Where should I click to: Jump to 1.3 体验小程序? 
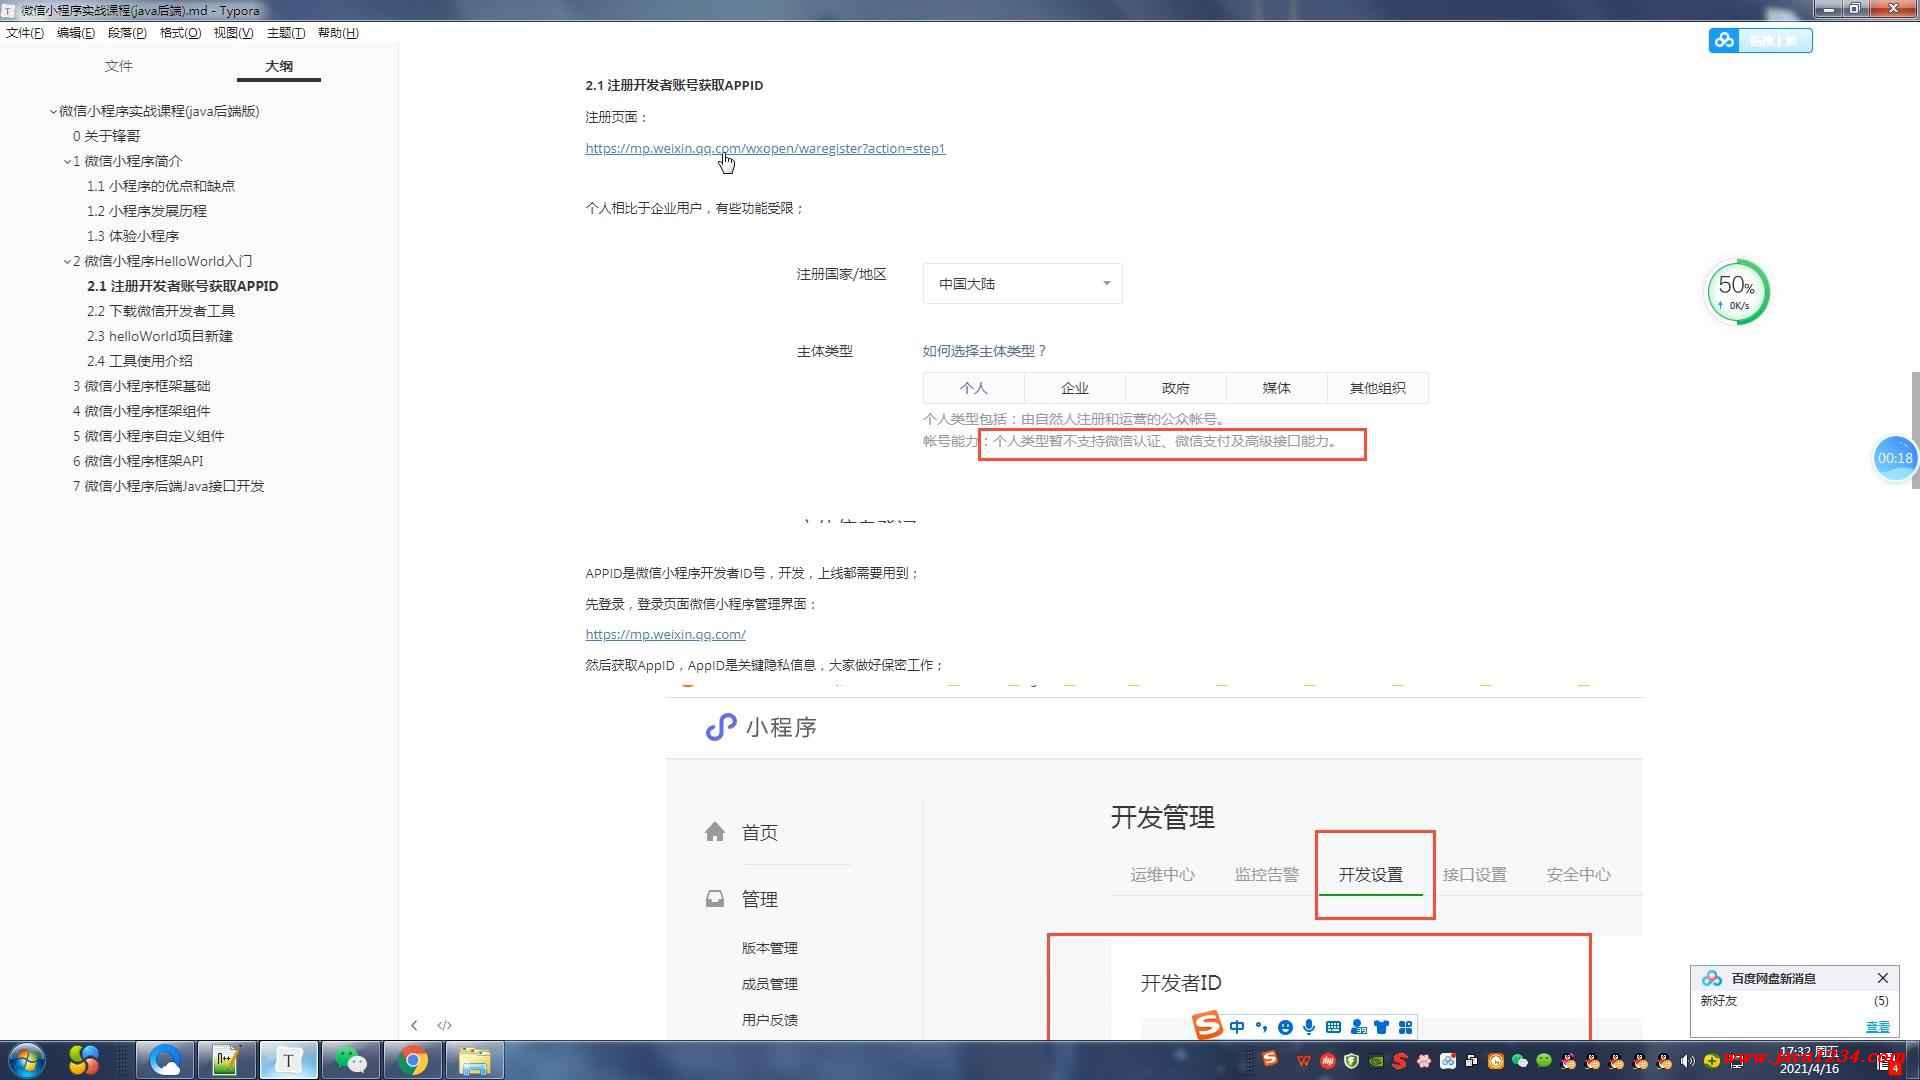point(133,236)
